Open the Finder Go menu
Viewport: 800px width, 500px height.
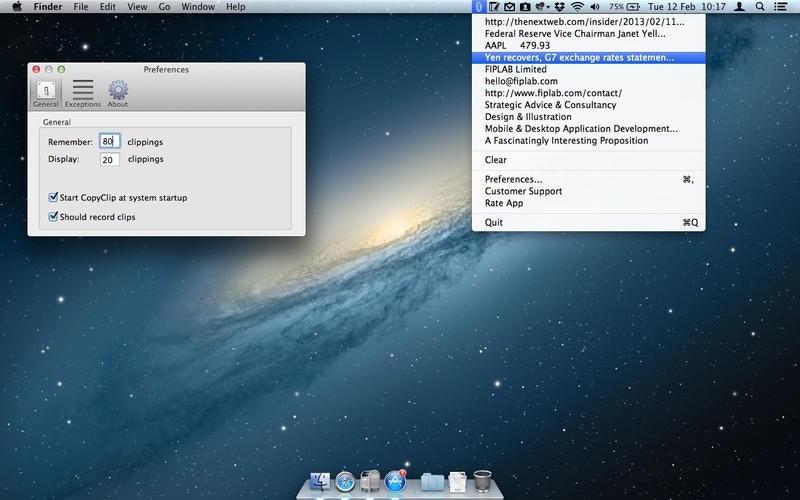[164, 7]
